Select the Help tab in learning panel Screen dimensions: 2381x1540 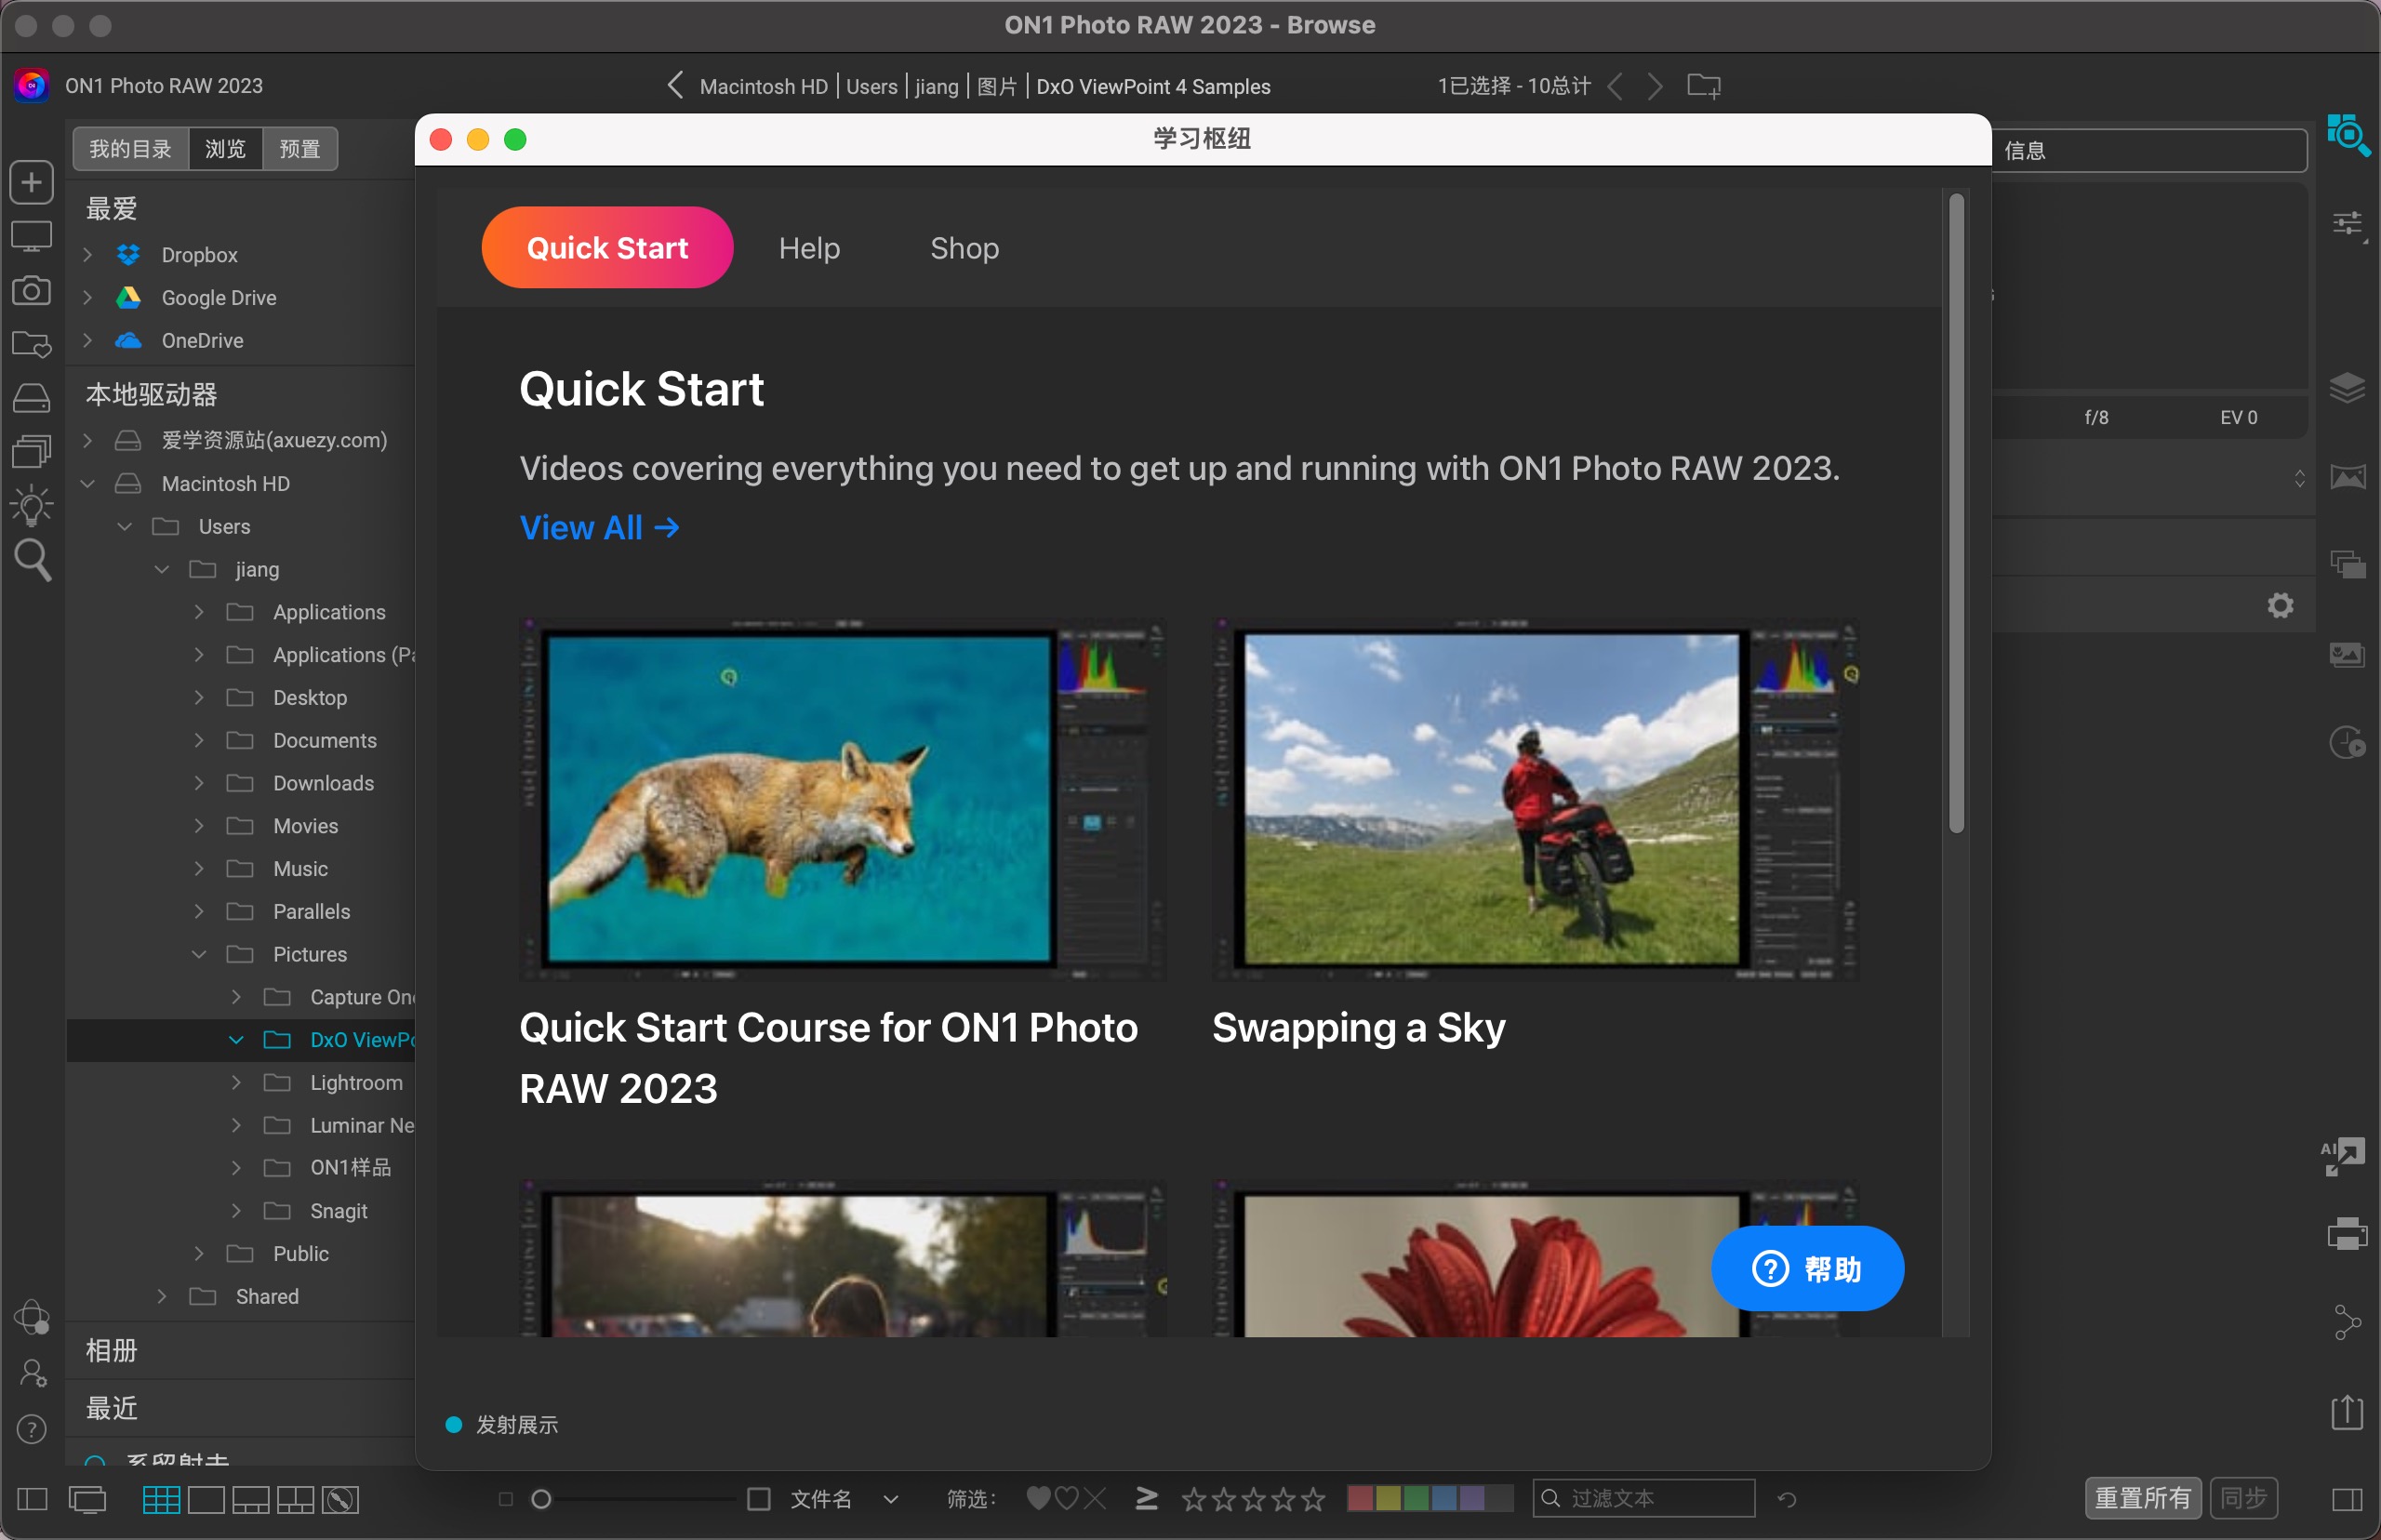(x=809, y=248)
